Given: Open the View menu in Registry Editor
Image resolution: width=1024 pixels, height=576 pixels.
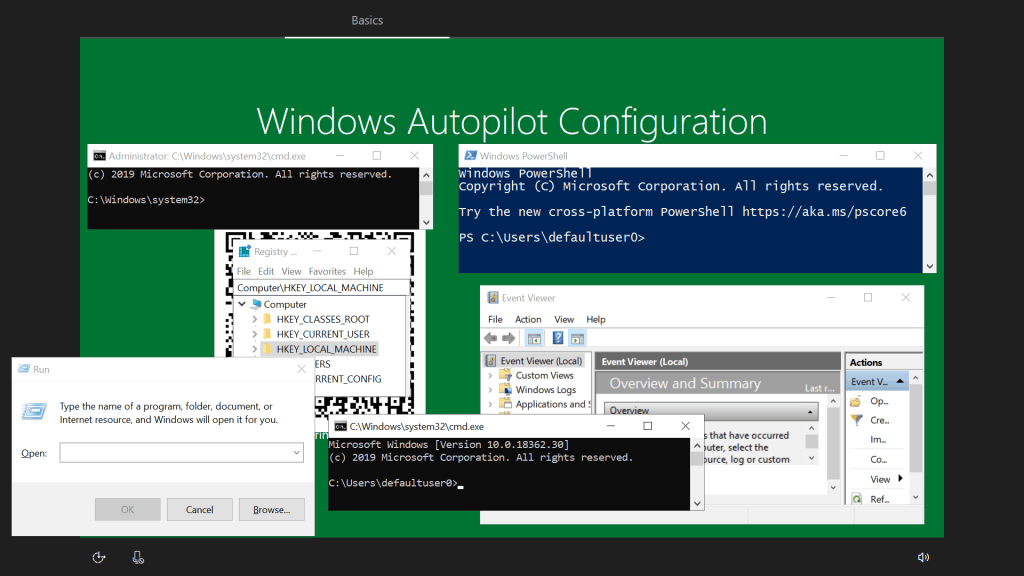Looking at the screenshot, I should (291, 272).
